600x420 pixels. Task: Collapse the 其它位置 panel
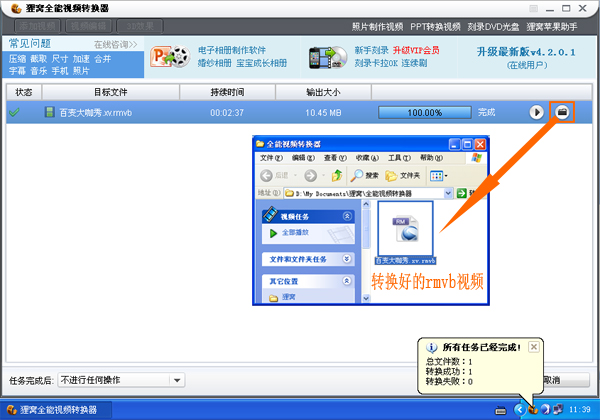[x=347, y=281]
